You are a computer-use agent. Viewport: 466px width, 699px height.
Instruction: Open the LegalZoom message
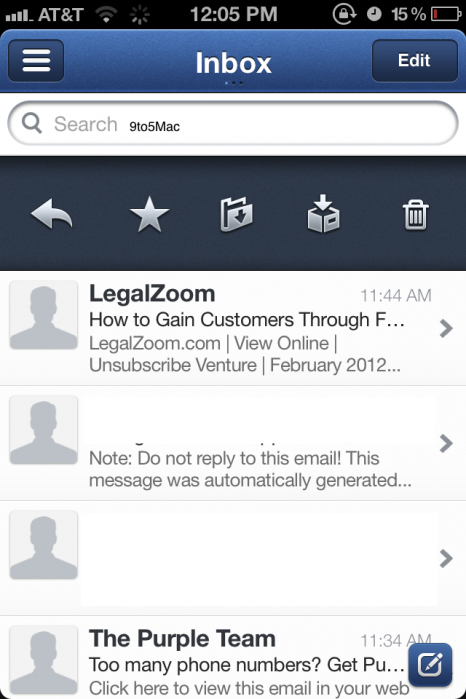pyautogui.click(x=233, y=328)
